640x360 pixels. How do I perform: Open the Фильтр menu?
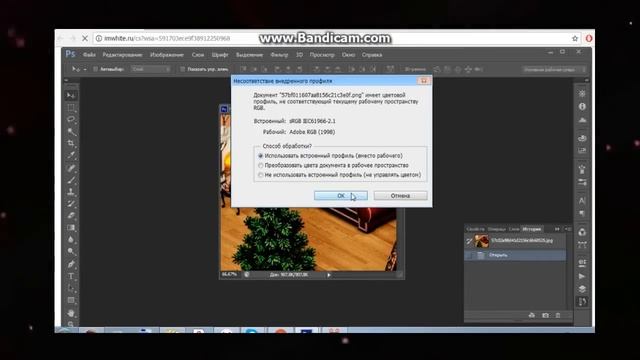point(280,55)
